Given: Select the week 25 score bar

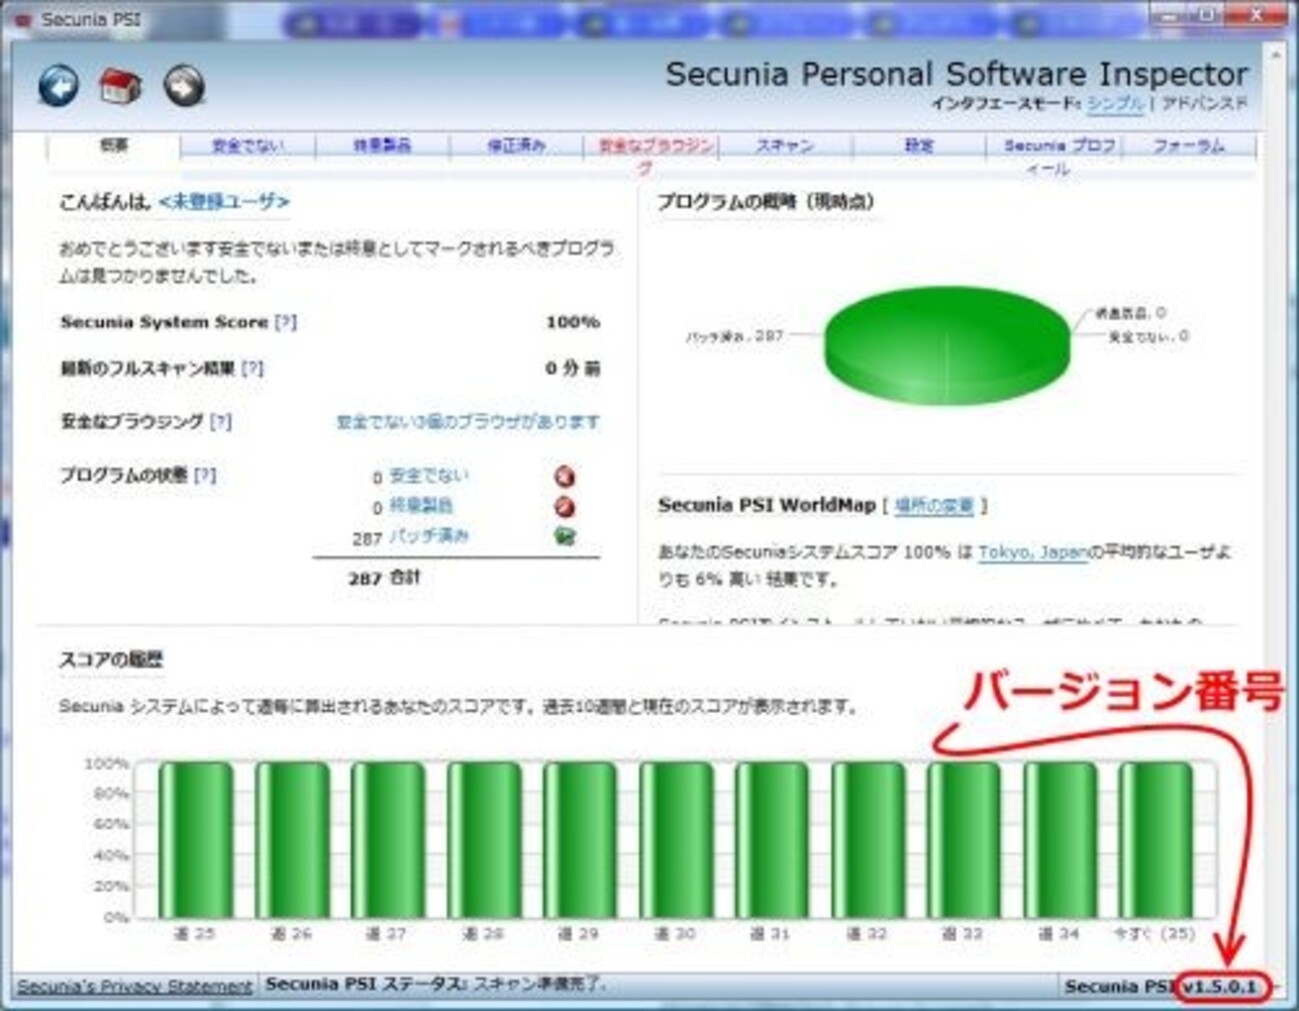Looking at the screenshot, I should click(196, 840).
